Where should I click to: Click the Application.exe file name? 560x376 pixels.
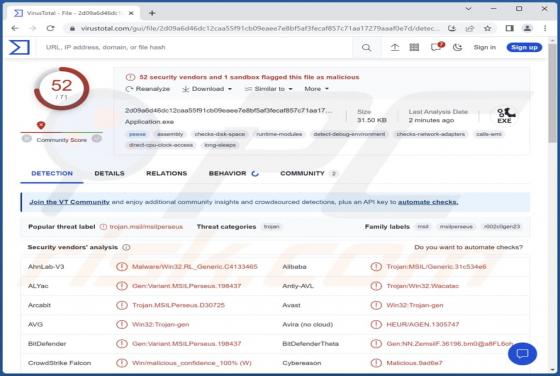coord(149,122)
